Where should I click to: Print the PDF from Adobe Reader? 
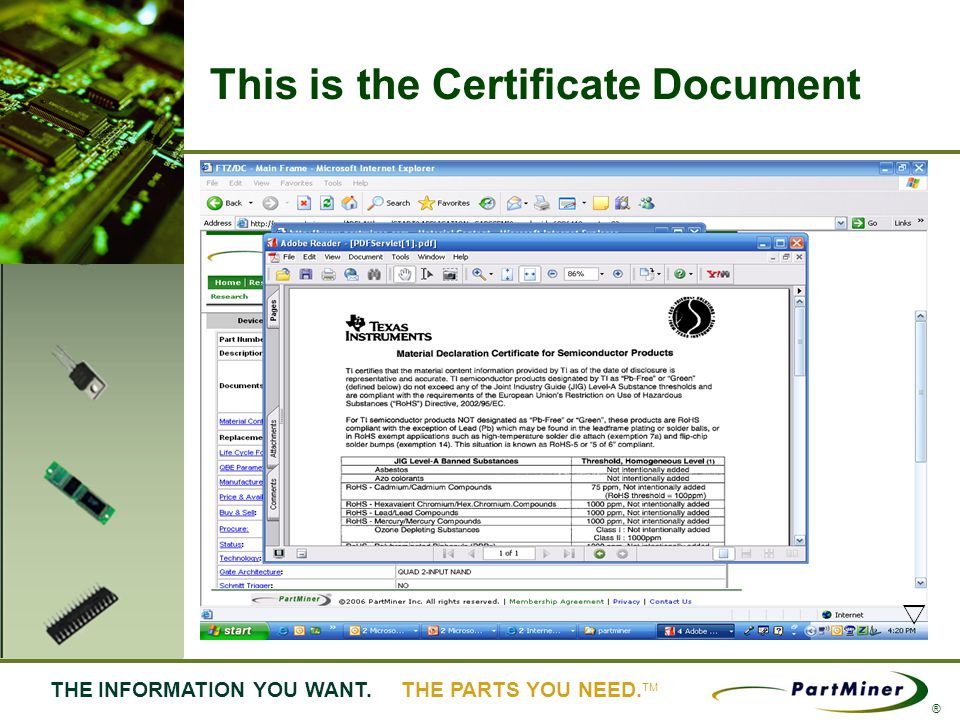coord(328,274)
